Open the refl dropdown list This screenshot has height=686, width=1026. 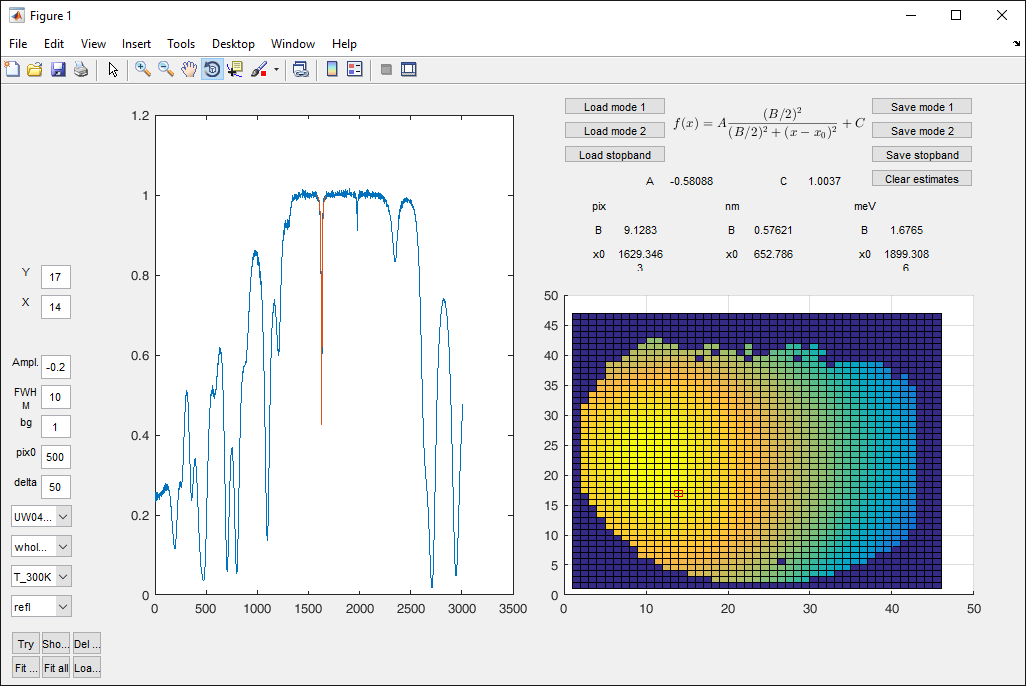point(64,606)
